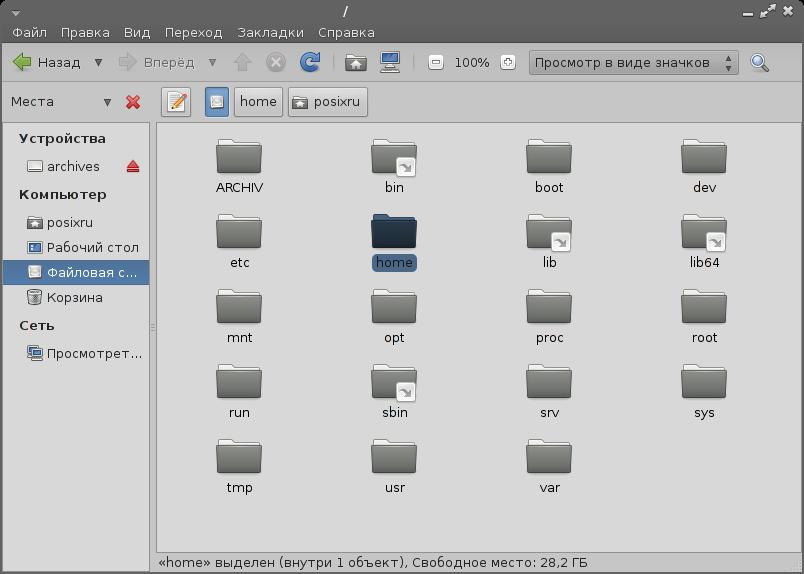Eject the archives device

click(133, 166)
